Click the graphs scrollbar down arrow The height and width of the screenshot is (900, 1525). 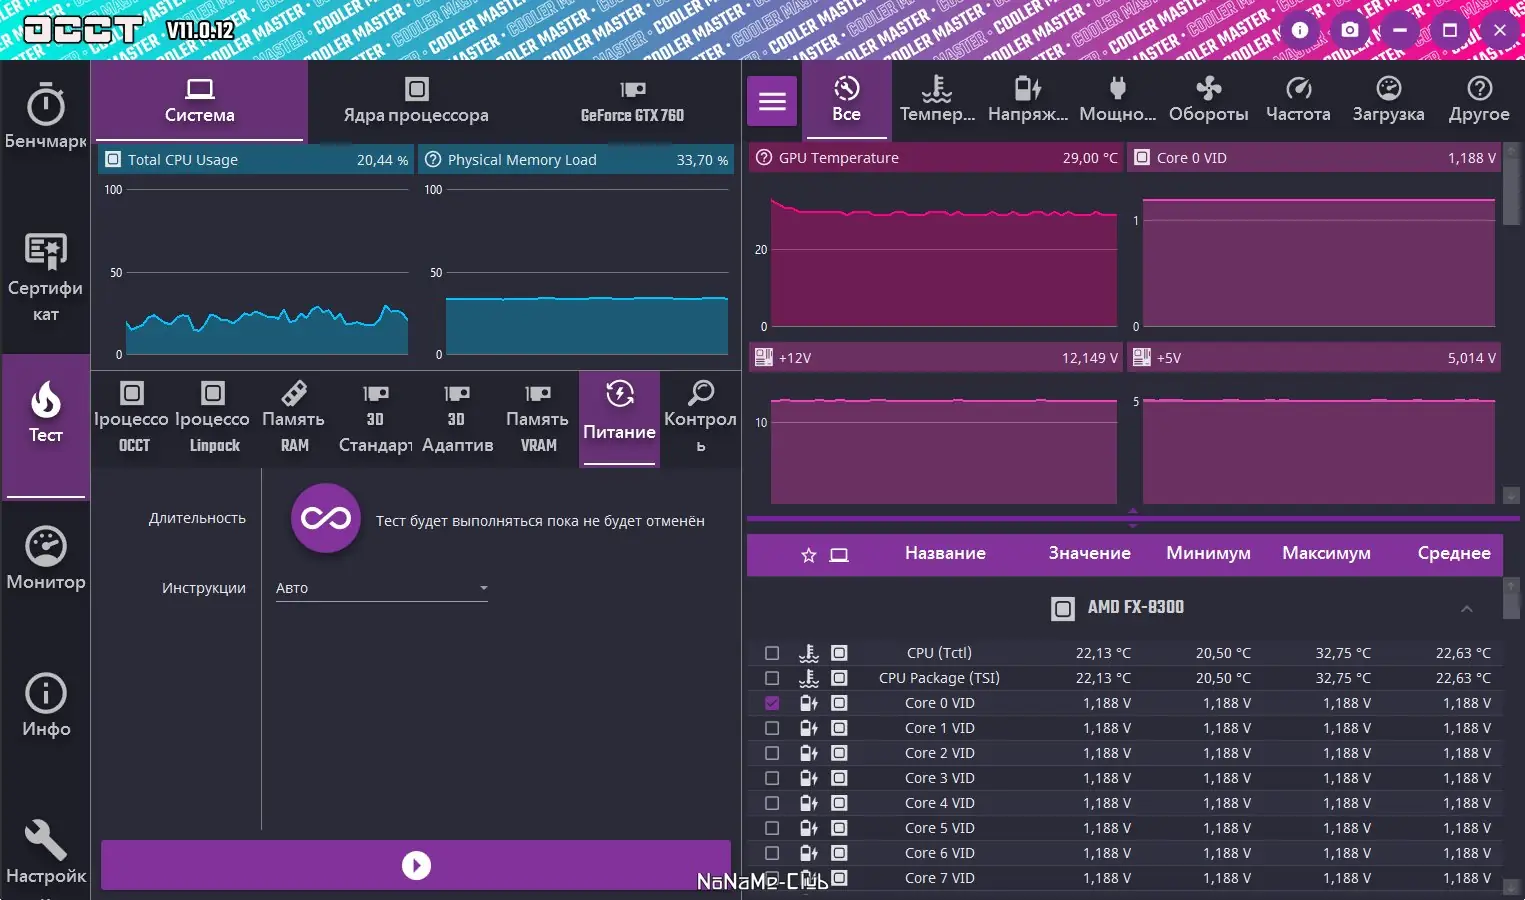pos(1511,496)
